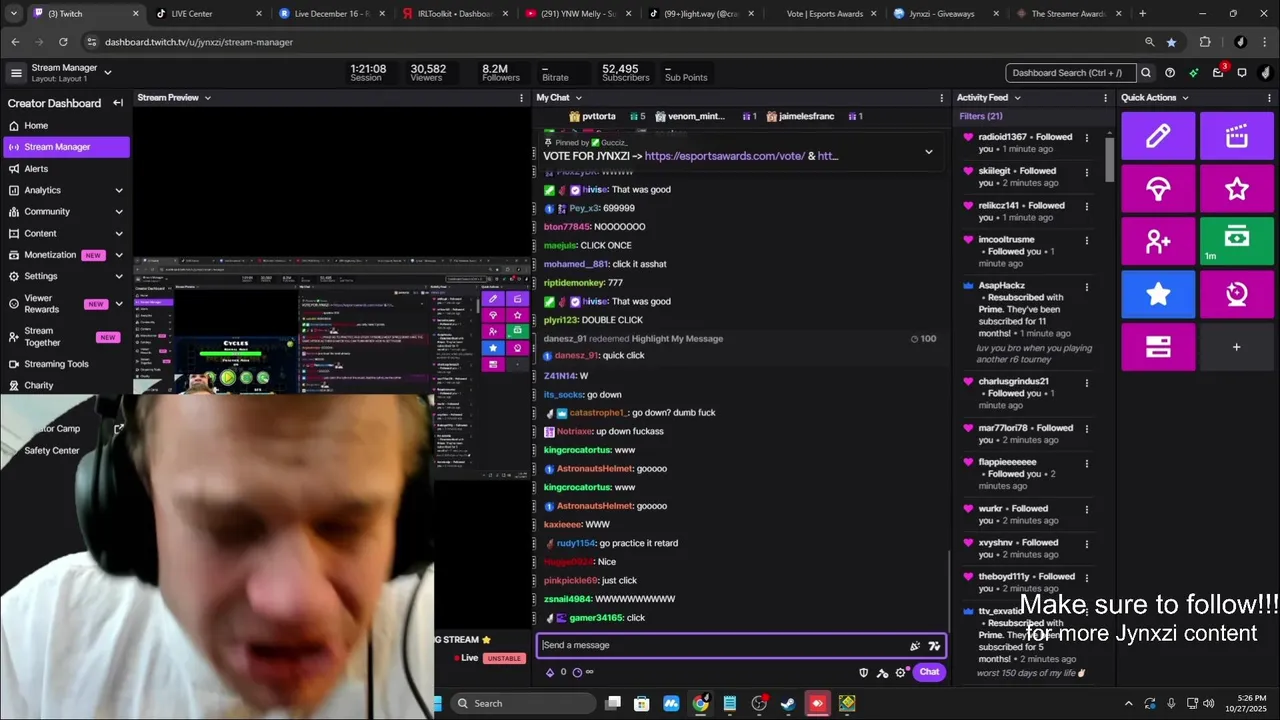This screenshot has width=1280, height=720.
Task: Click the Bits diamond icon below chat
Action: 549,672
